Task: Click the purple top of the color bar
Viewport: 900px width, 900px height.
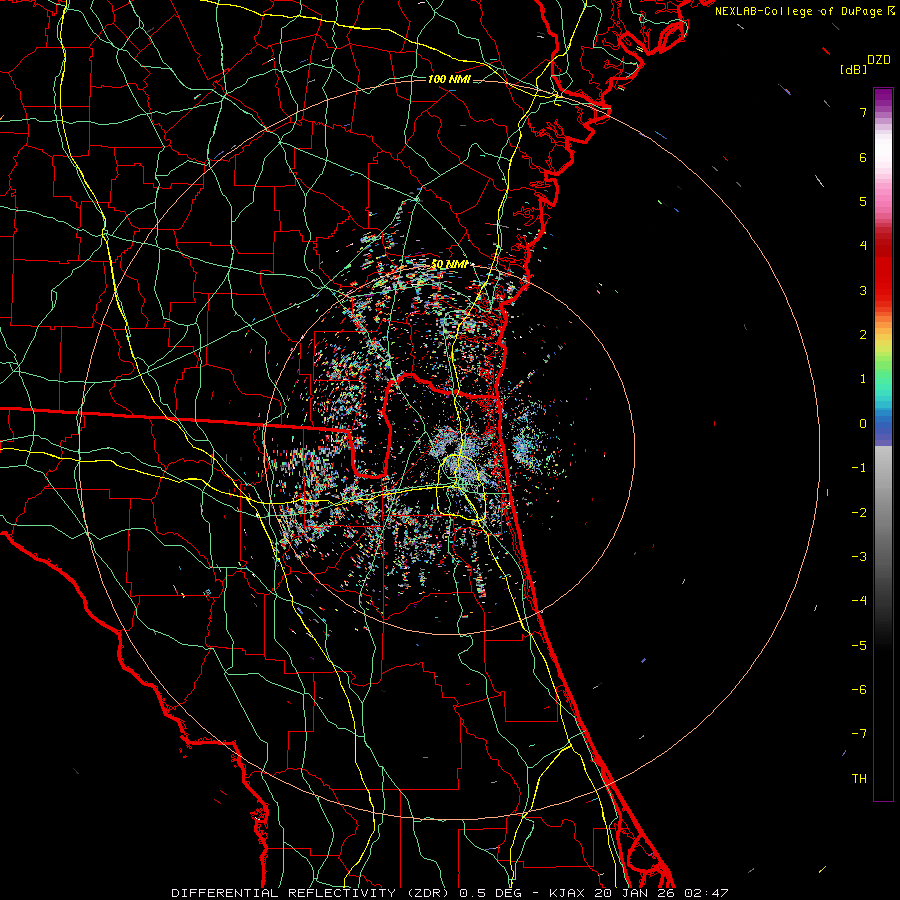Action: [x=883, y=98]
